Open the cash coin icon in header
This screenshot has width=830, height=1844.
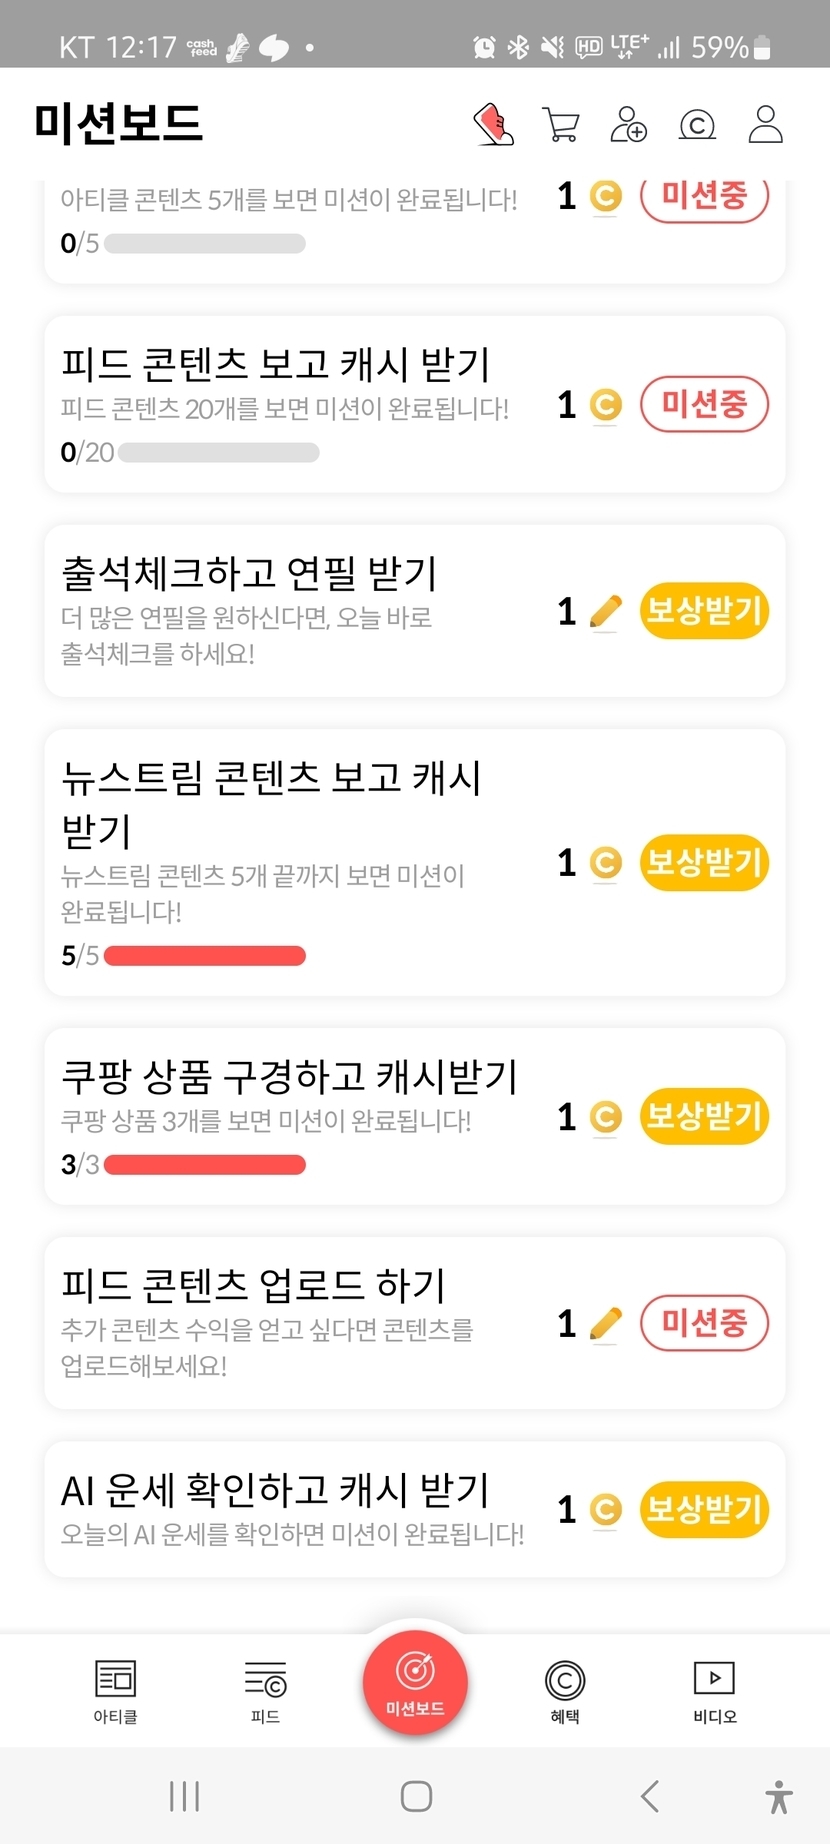point(697,125)
